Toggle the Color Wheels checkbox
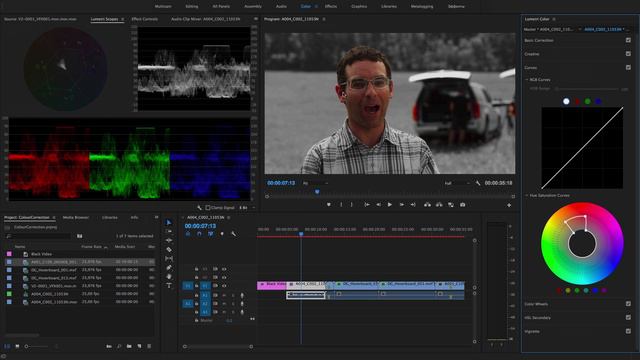This screenshot has width=640, height=360. pyautogui.click(x=628, y=304)
